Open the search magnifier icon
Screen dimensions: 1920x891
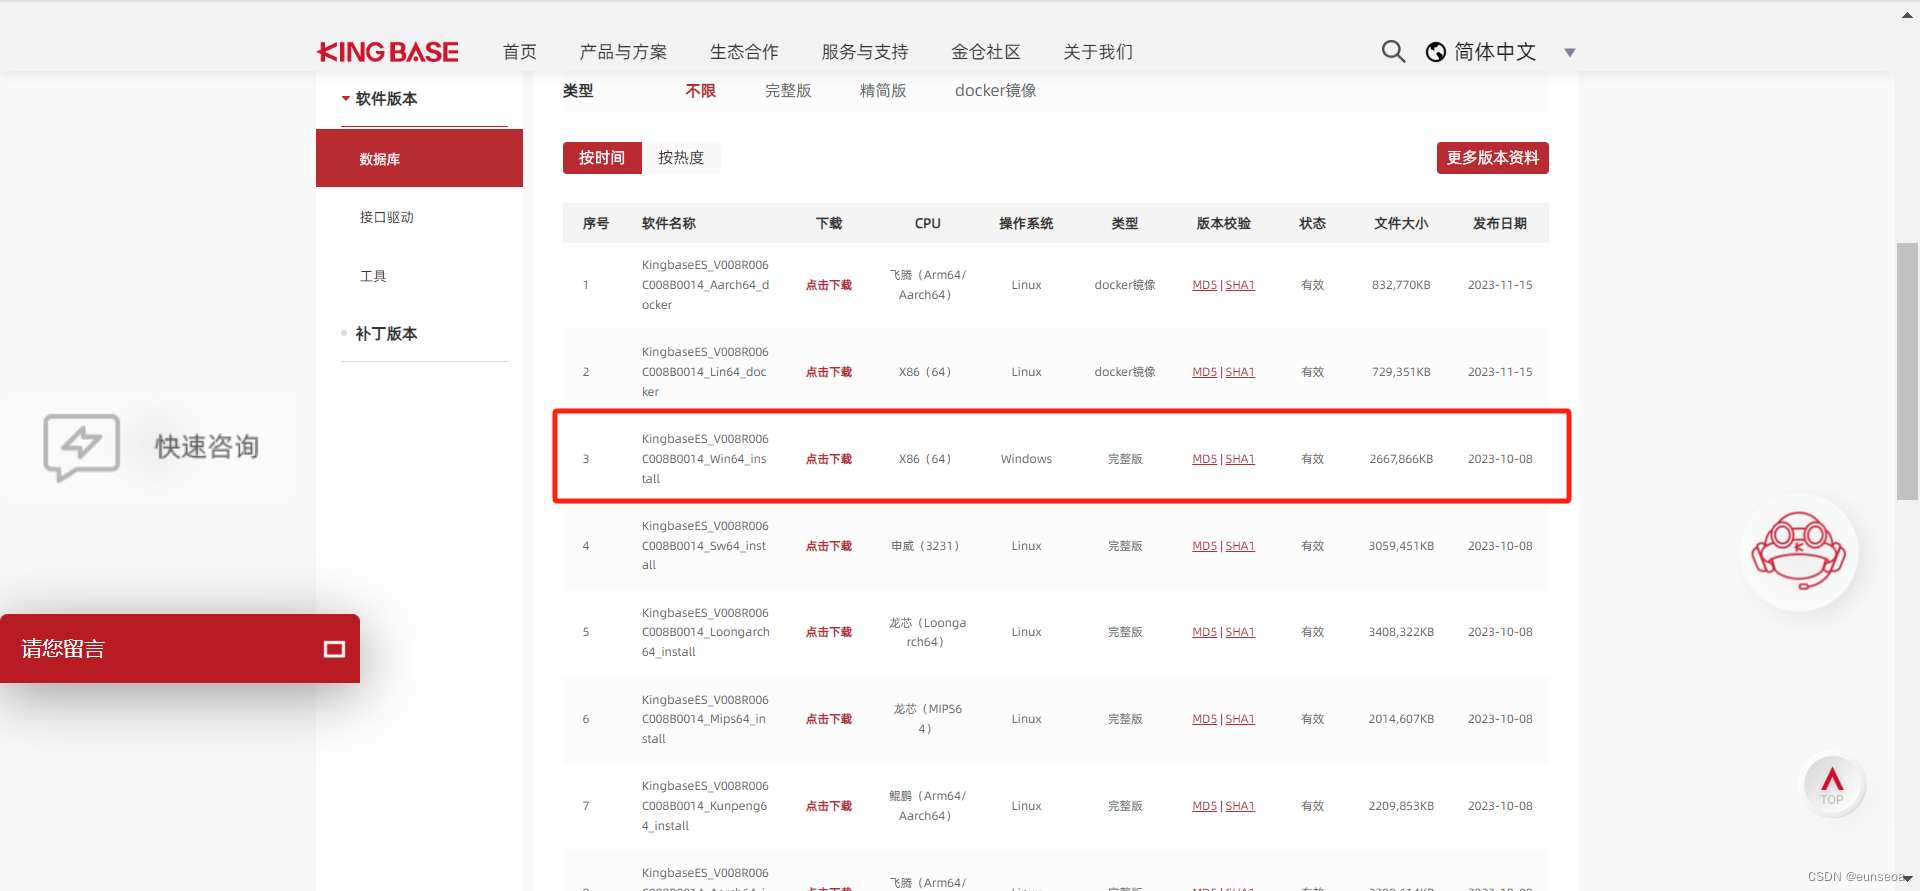pyautogui.click(x=1393, y=52)
